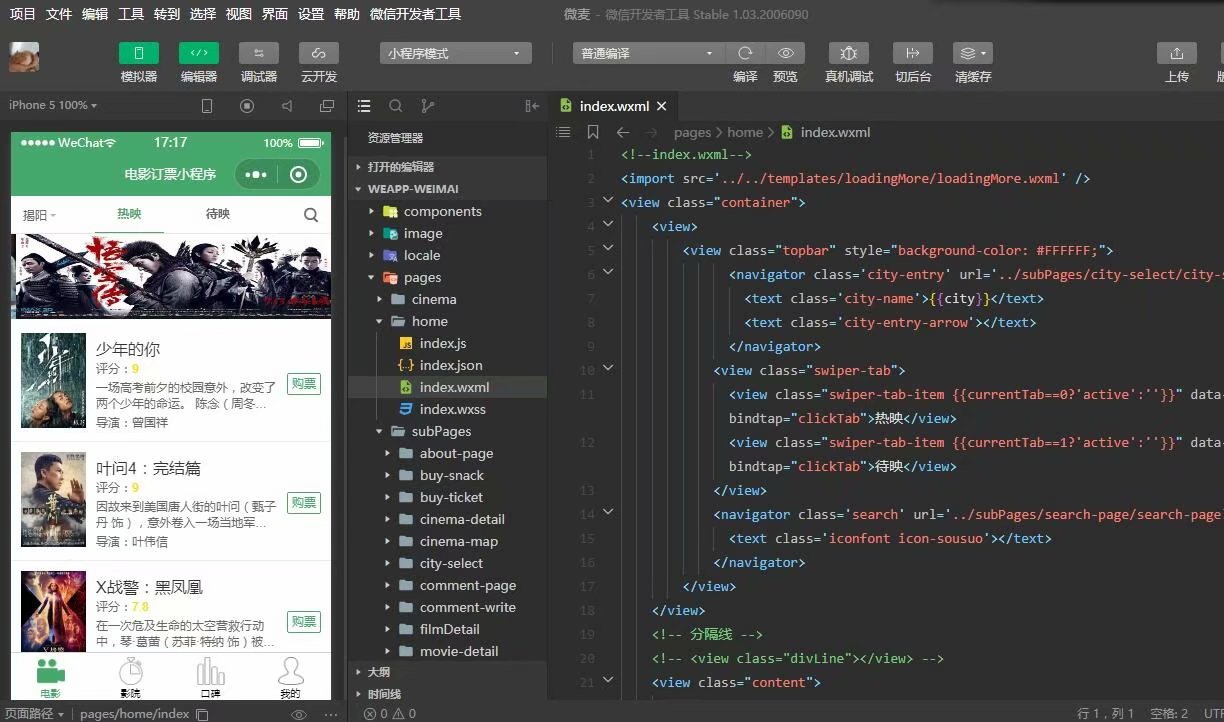Viewport: 1224px width, 722px height.
Task: Click the pages breadcrumb item
Action: click(x=692, y=132)
